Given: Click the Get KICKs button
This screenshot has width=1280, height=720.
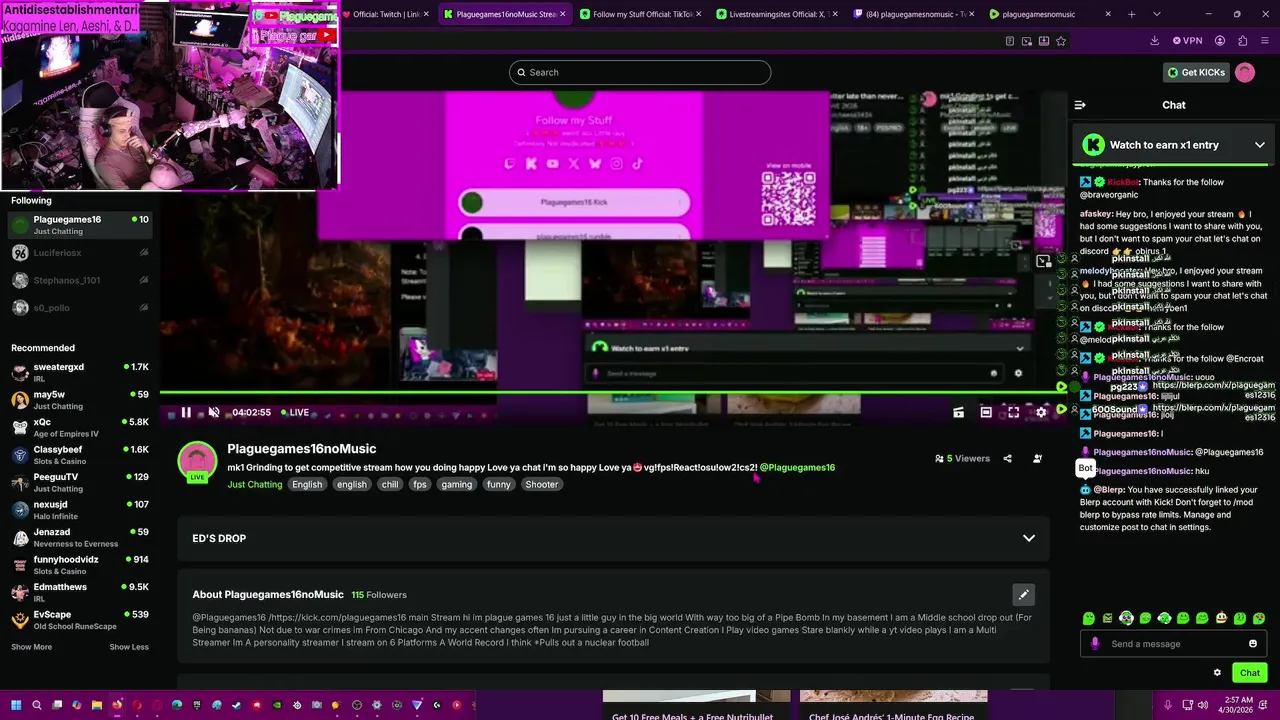Looking at the screenshot, I should 1195,72.
